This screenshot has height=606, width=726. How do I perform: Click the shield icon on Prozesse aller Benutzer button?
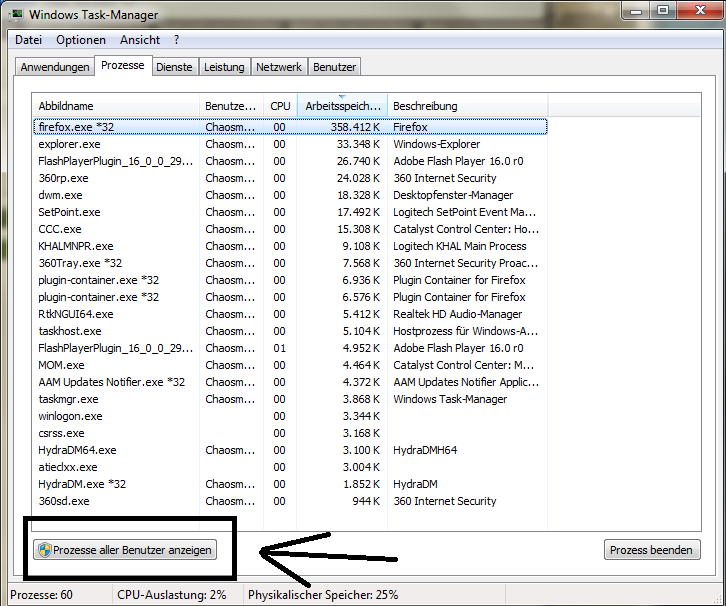(x=44, y=550)
